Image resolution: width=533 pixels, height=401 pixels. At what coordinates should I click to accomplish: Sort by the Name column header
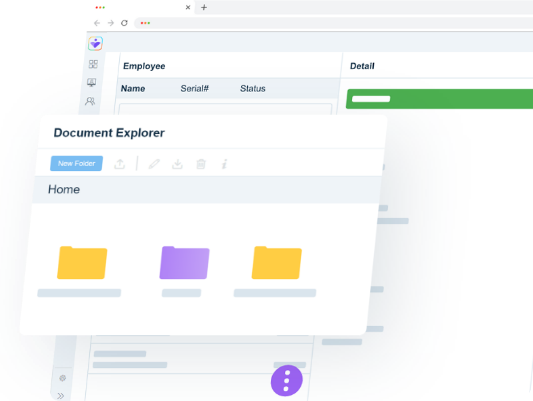click(x=133, y=88)
